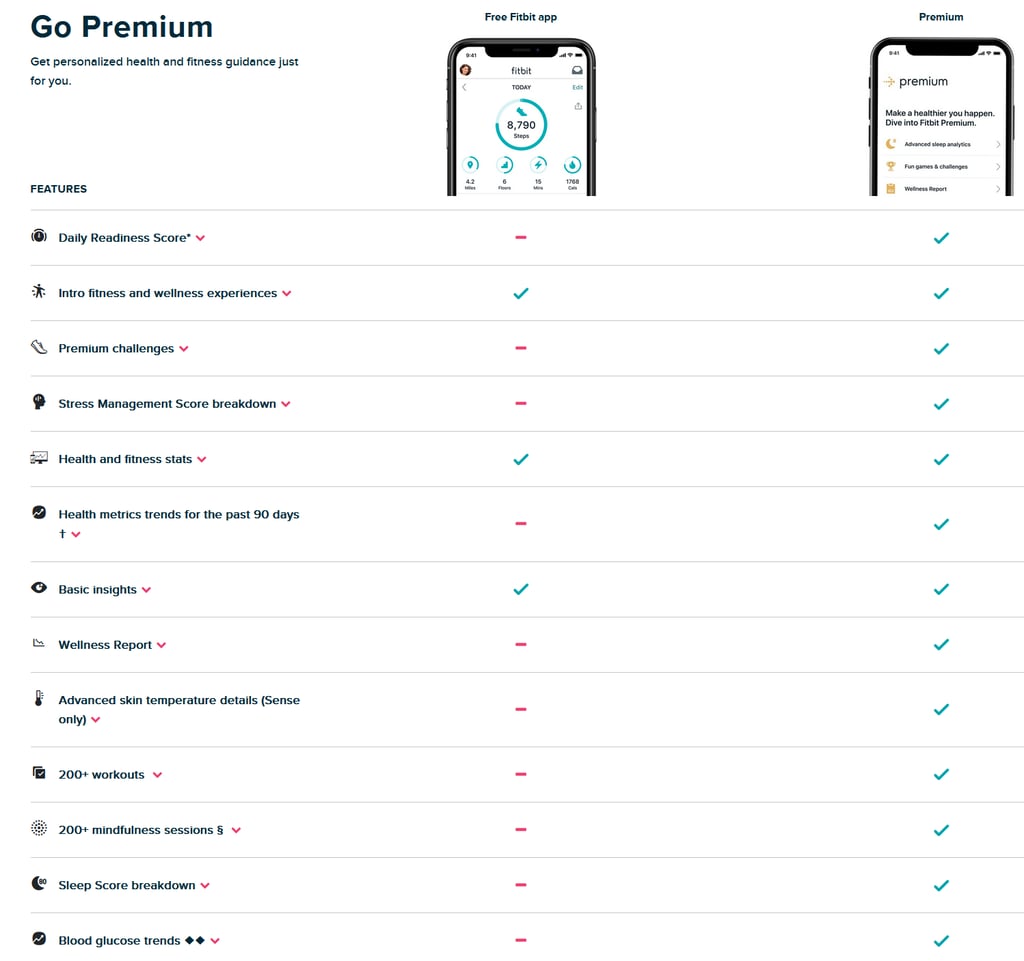Click the Stress Management head icon

pos(39,402)
